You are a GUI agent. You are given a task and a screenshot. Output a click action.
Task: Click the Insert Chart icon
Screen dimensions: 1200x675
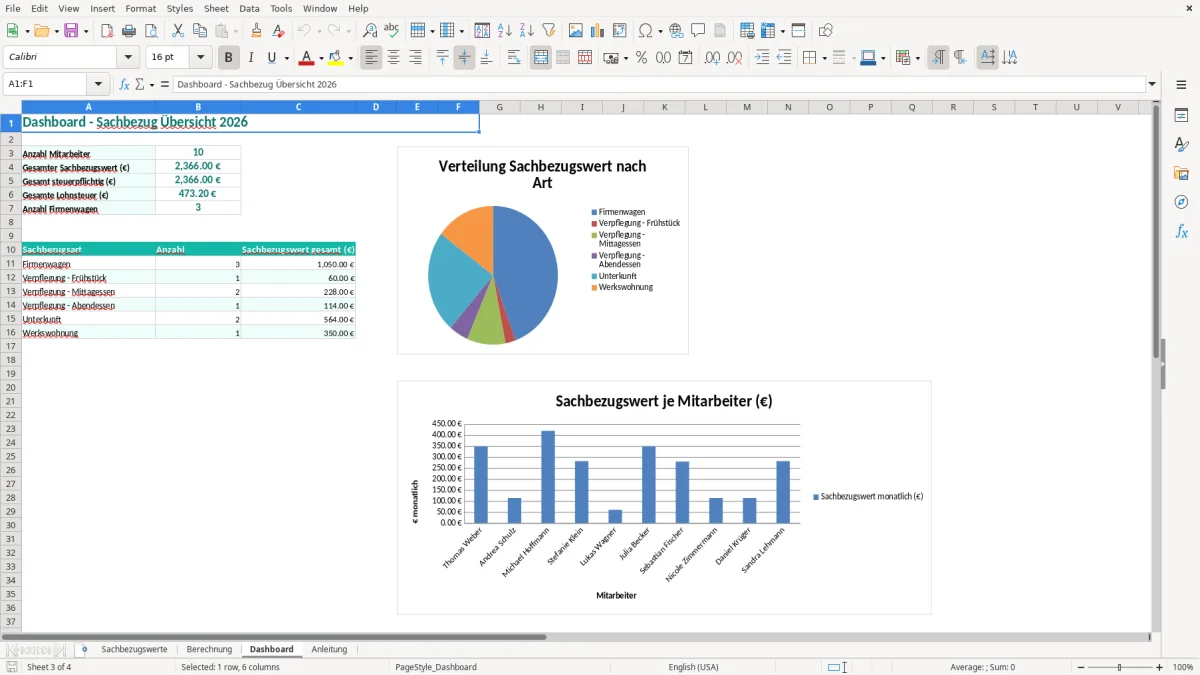tap(598, 31)
